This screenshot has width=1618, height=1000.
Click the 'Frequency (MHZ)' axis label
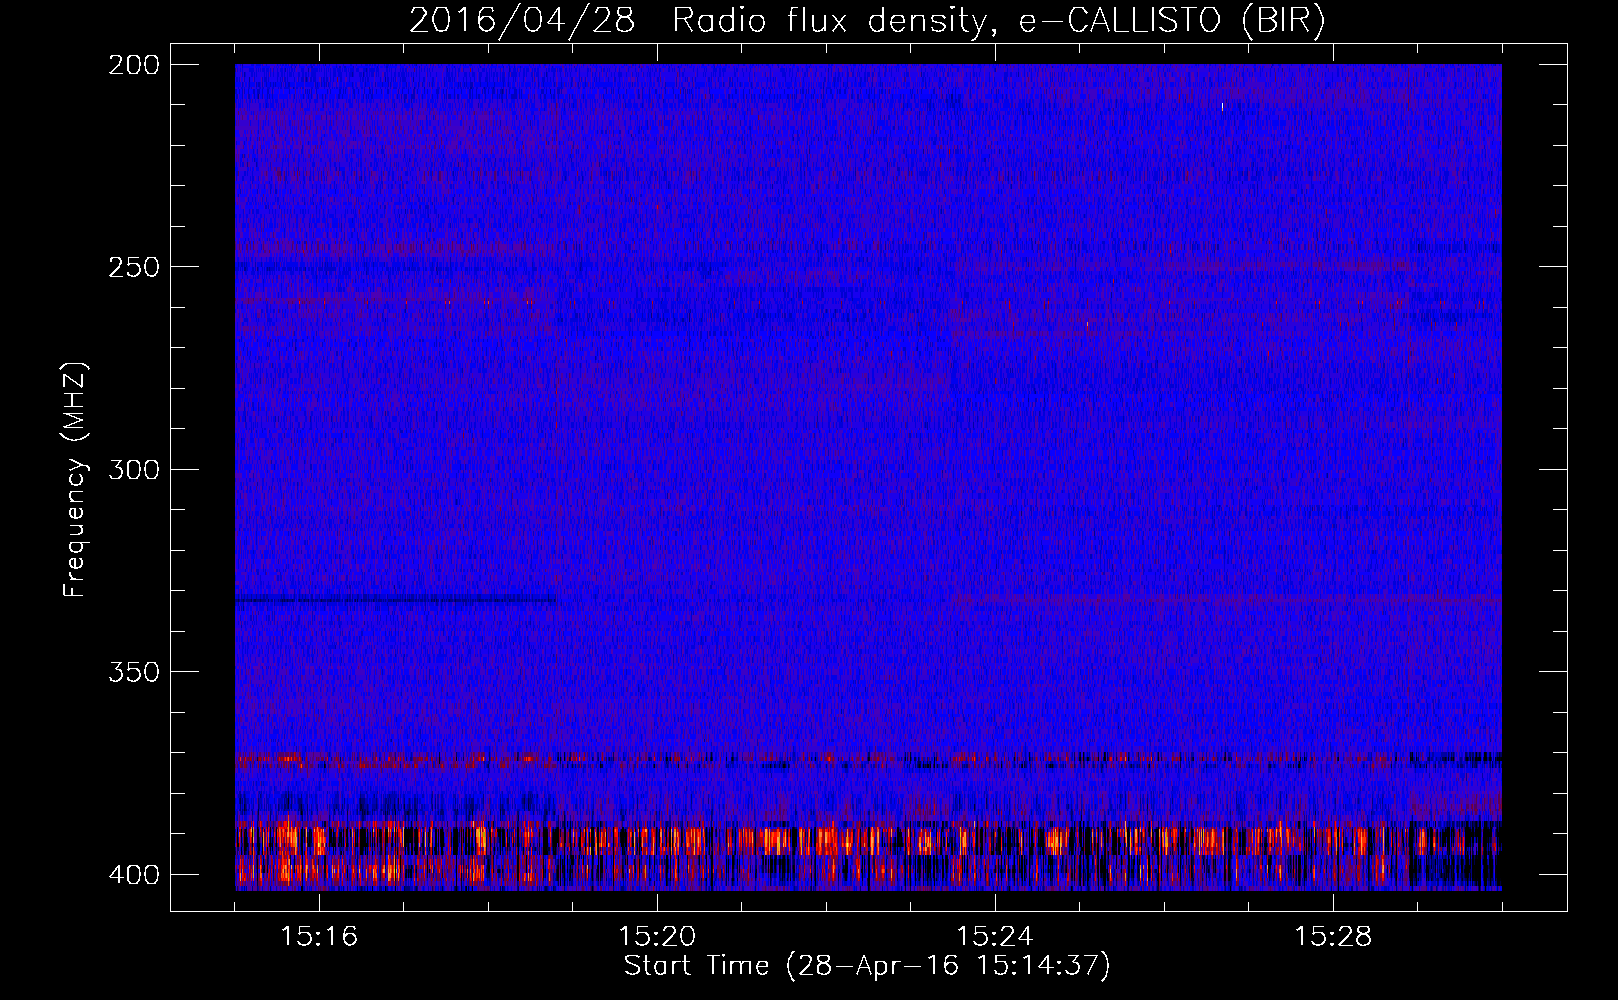click(x=75, y=479)
